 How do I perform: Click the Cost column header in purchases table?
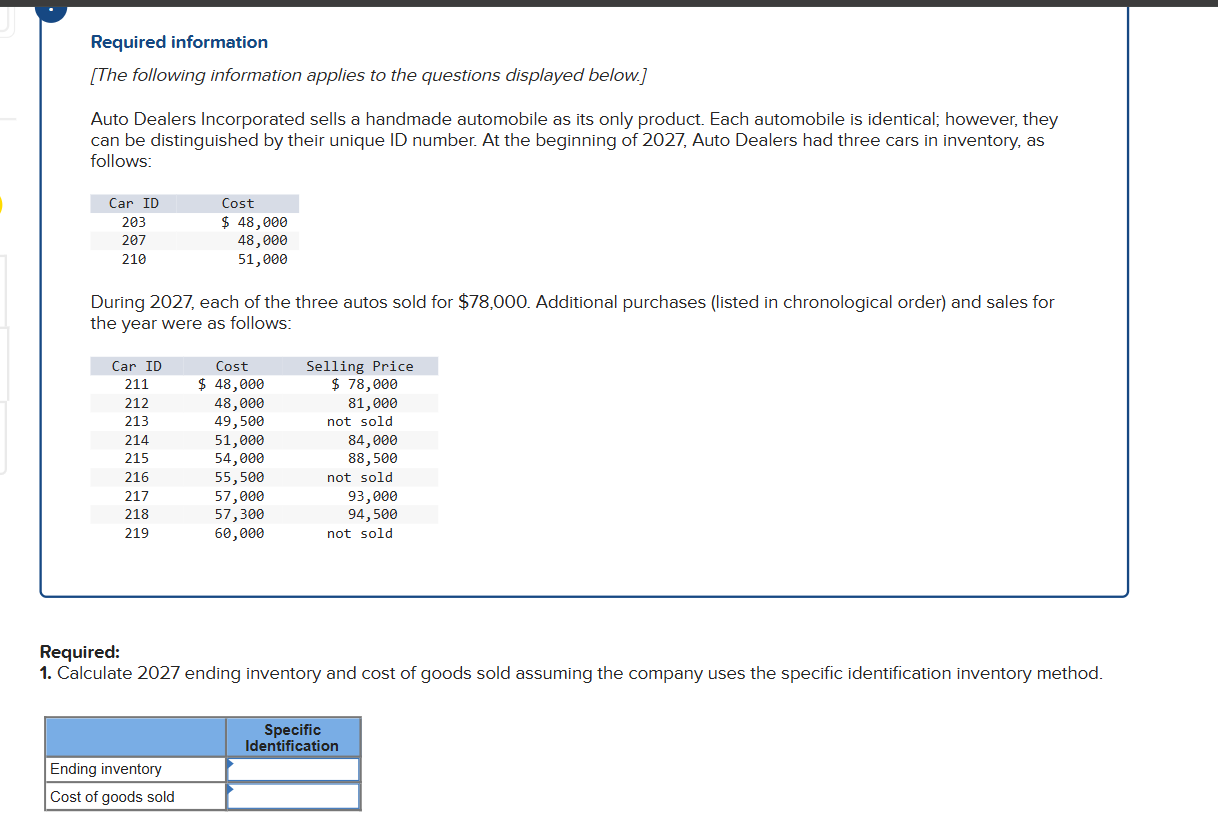231,365
